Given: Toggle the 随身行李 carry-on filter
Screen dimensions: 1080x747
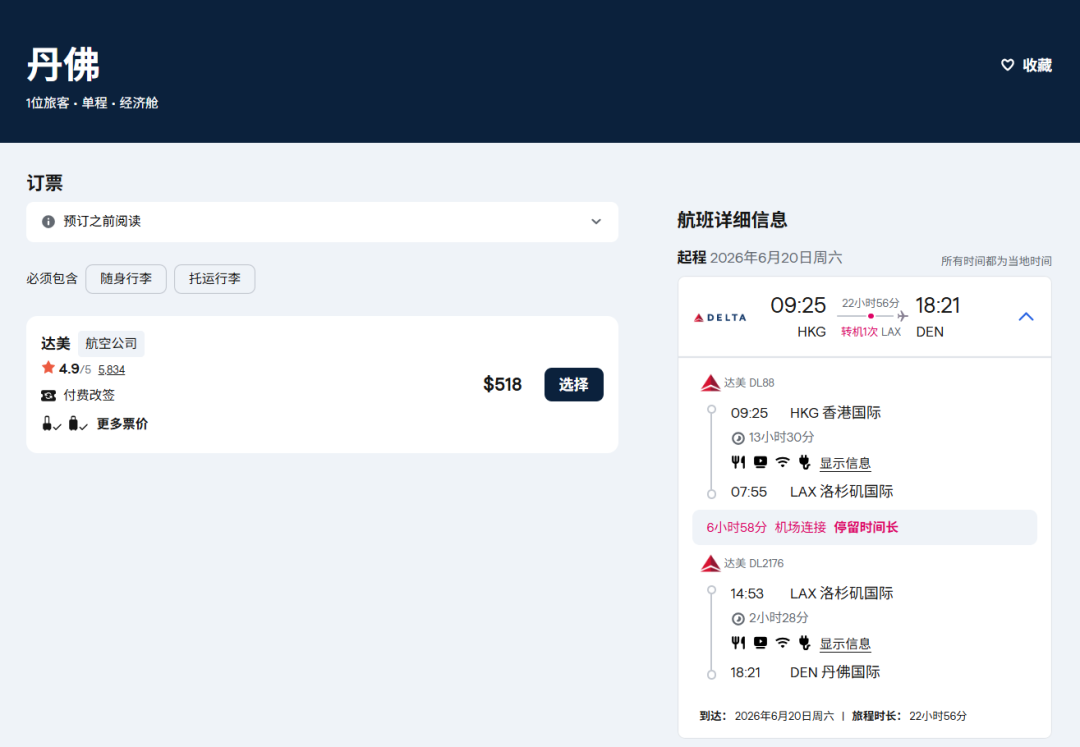Looking at the screenshot, I should coord(126,279).
